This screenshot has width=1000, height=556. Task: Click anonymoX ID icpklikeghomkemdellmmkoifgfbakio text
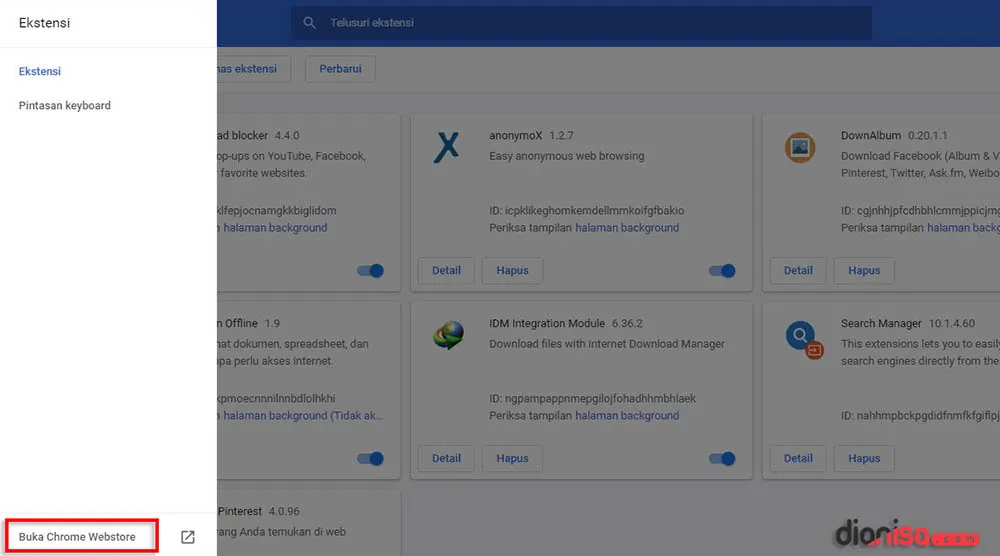point(587,210)
